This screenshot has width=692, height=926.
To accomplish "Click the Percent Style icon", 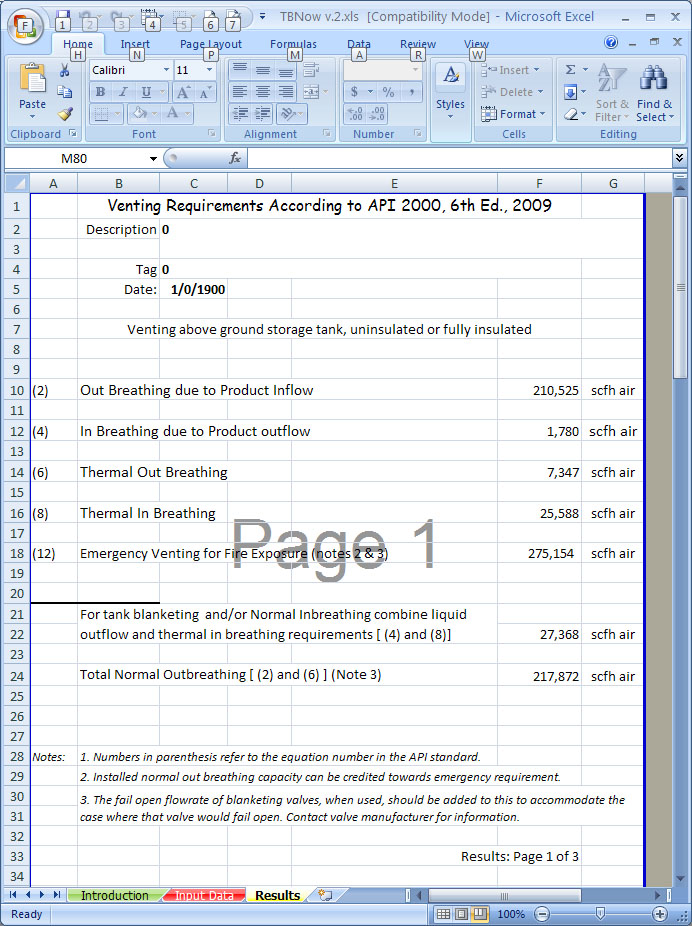I will [x=388, y=92].
